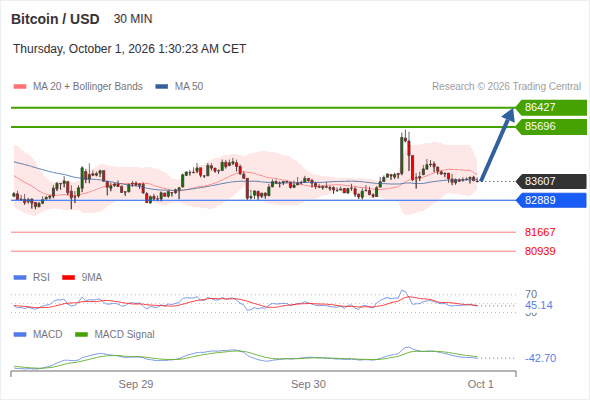Click the Research Trading Central copyright text
This screenshot has width=590, height=400.
506,87
